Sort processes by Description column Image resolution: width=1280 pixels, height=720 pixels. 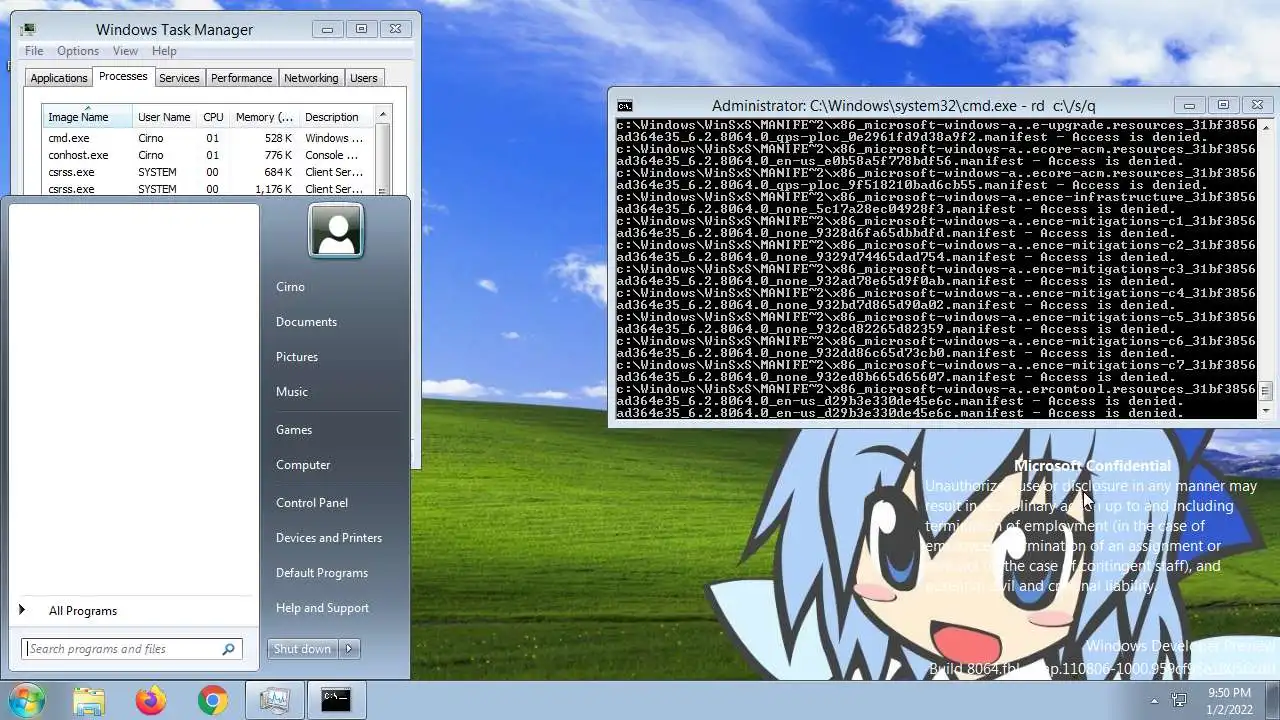[x=336, y=117]
